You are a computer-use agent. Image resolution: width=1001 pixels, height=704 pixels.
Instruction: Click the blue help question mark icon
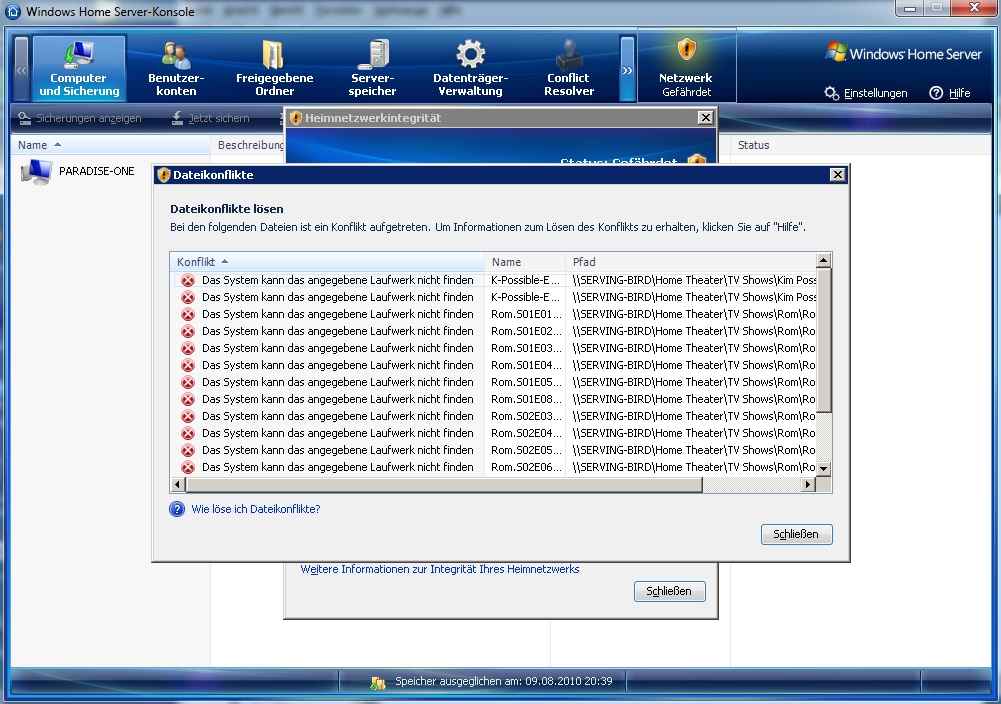177,509
